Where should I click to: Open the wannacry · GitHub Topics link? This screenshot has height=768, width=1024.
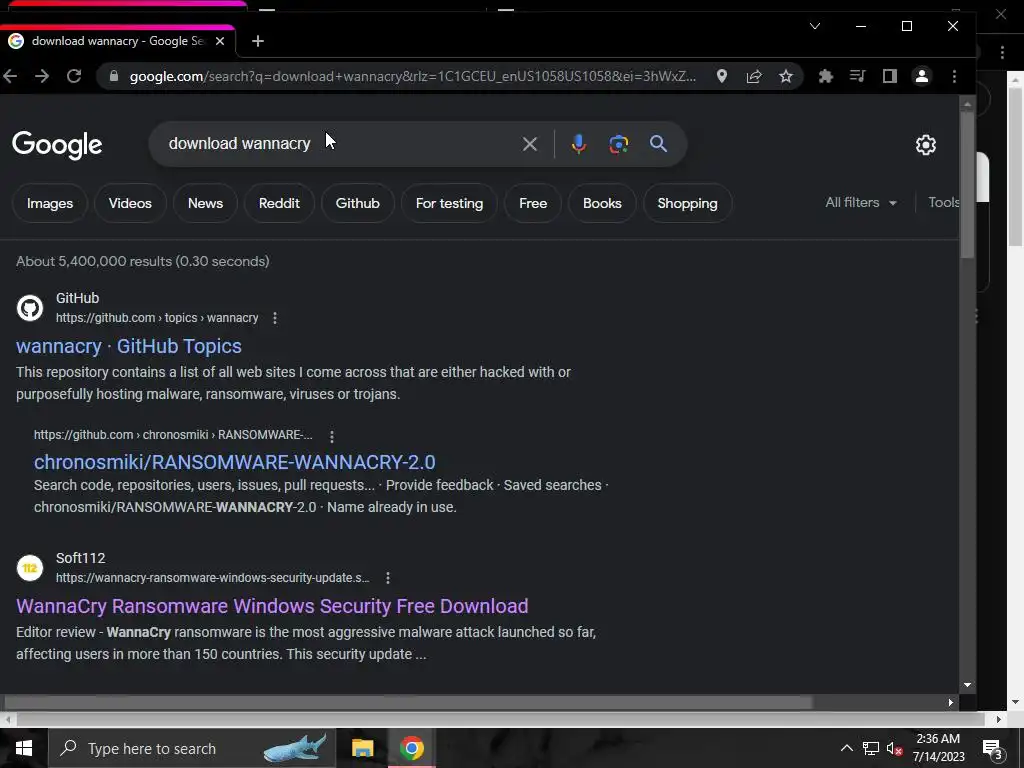pyautogui.click(x=129, y=346)
